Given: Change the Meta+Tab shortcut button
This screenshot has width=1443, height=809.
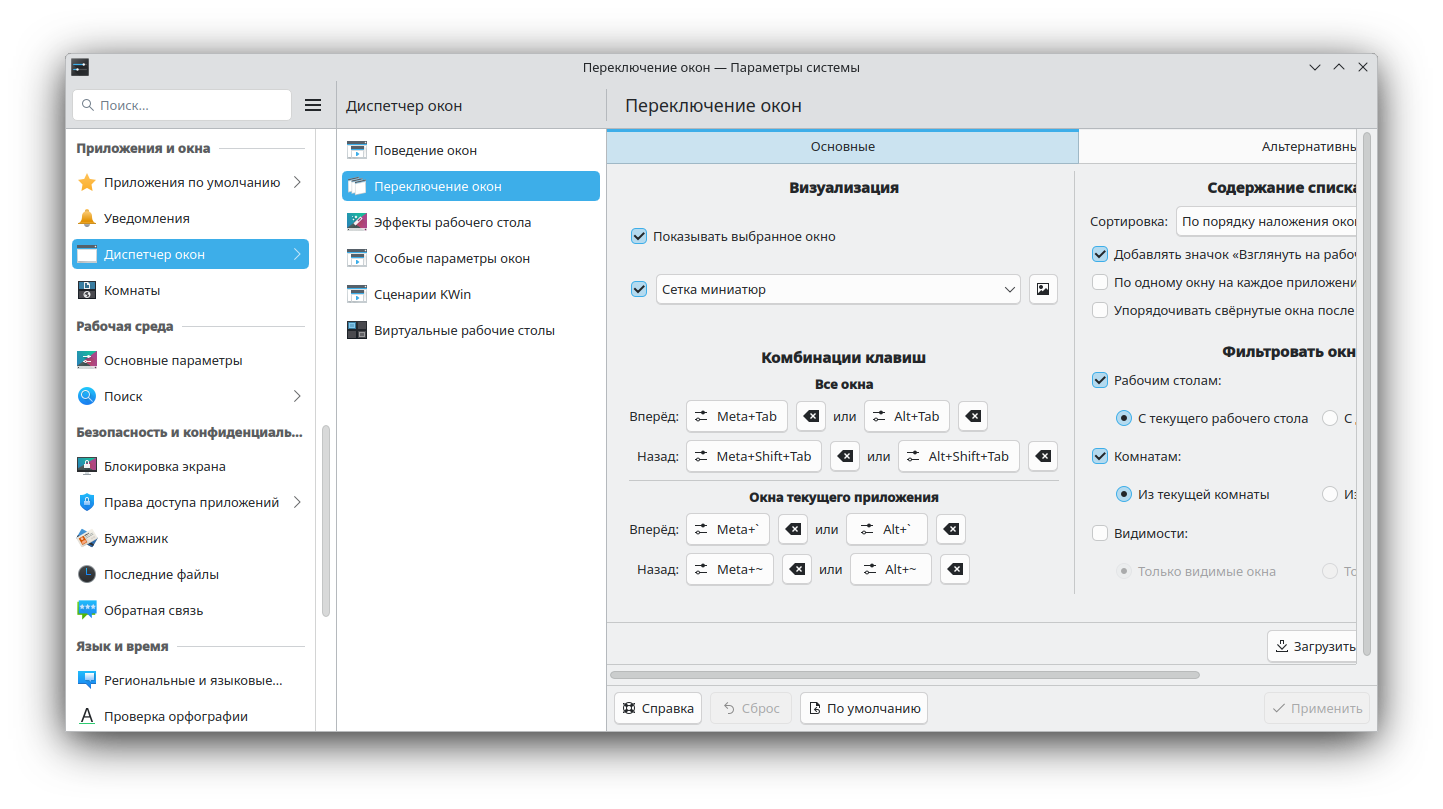Looking at the screenshot, I should click(737, 416).
